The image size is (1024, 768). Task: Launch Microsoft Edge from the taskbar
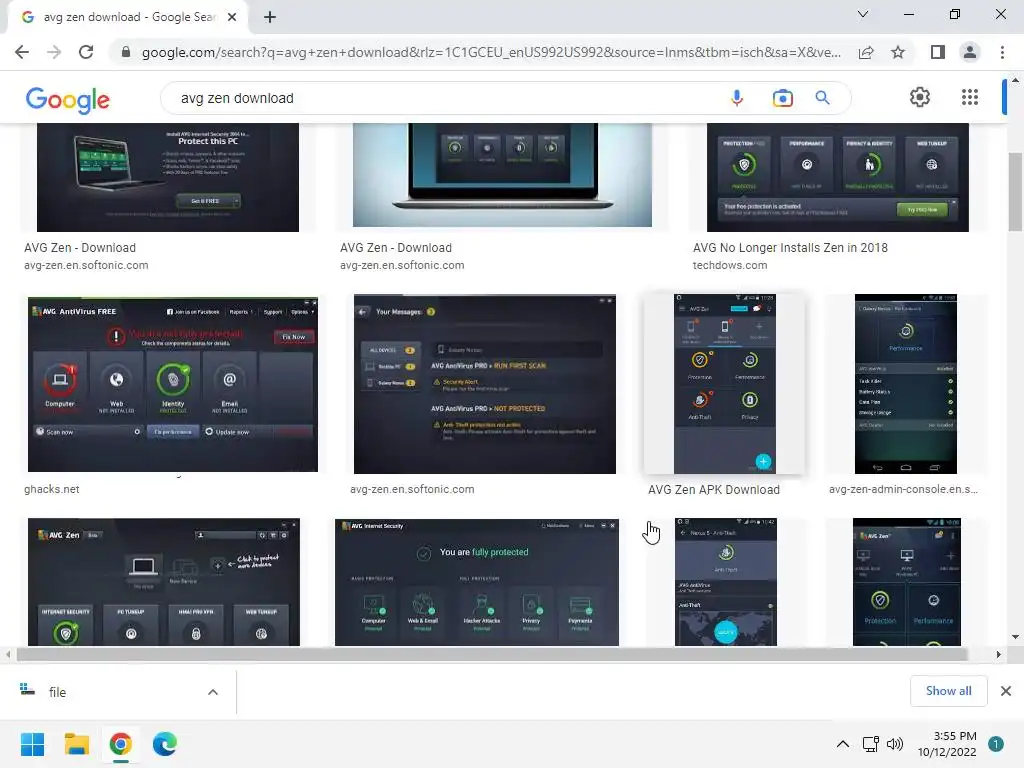(165, 744)
